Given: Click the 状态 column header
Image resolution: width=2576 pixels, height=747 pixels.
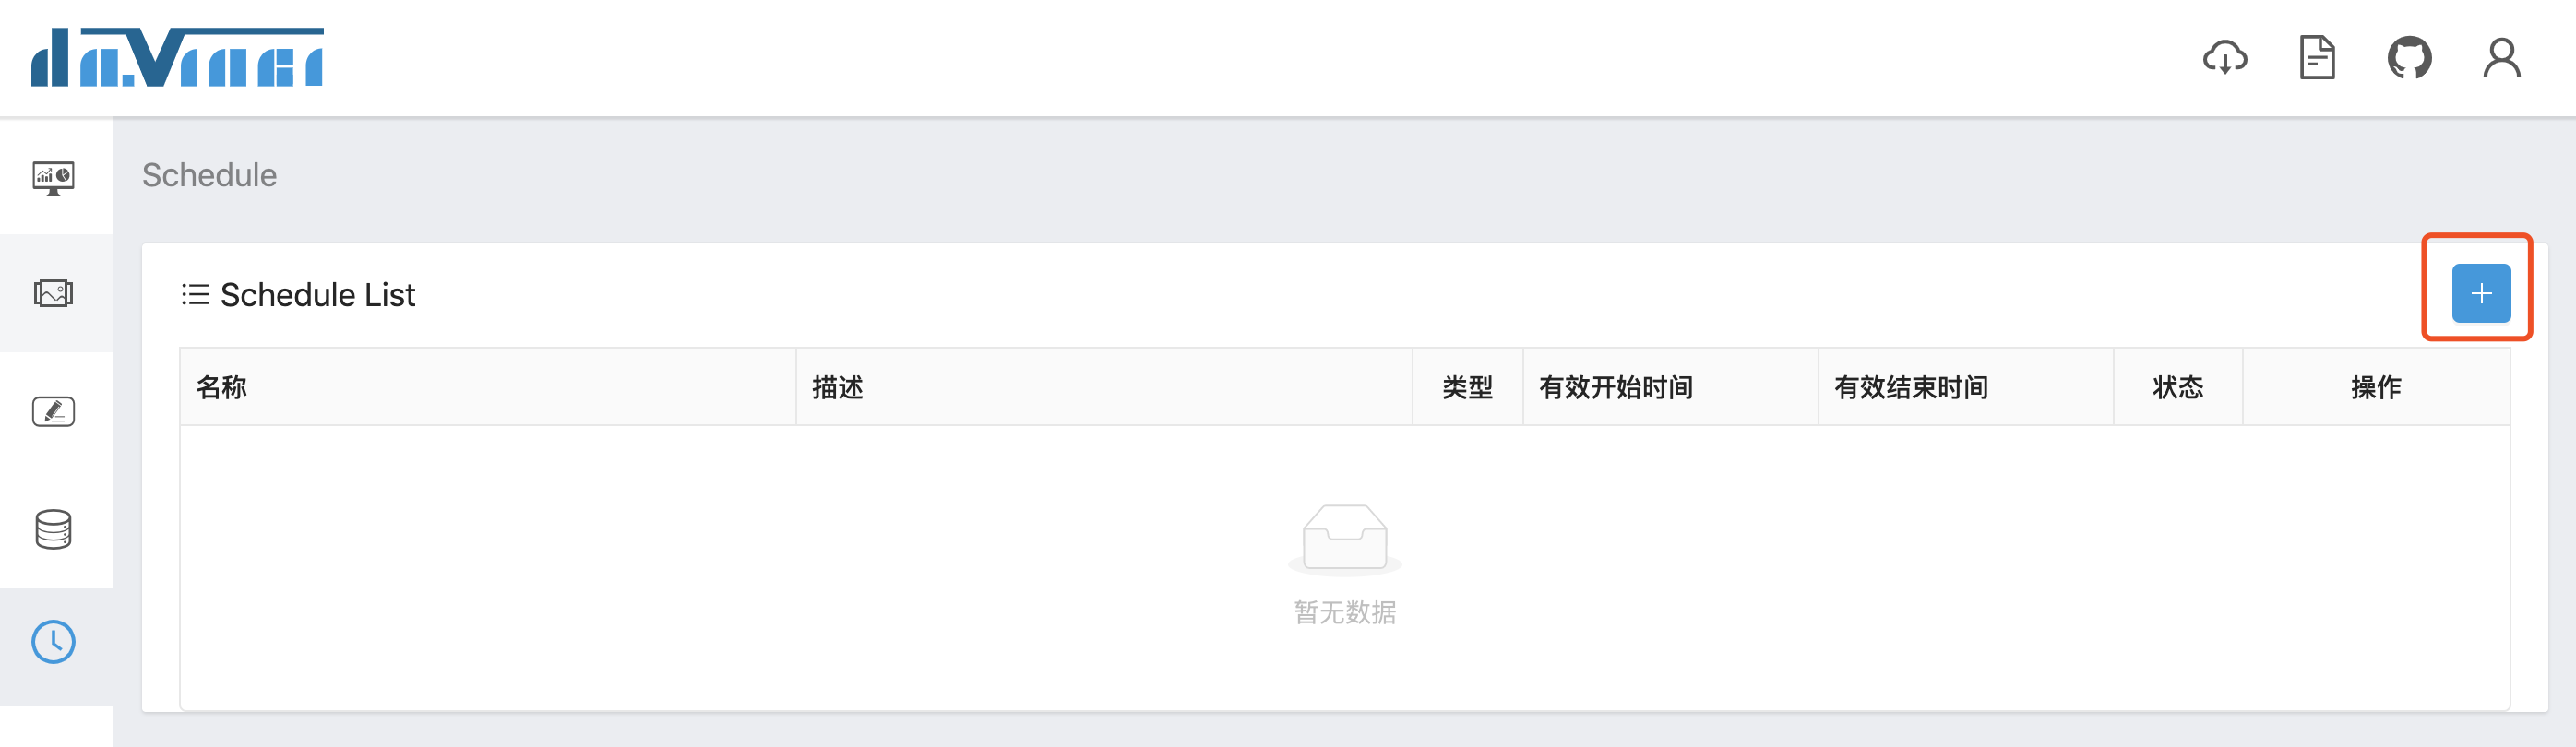Looking at the screenshot, I should (x=2178, y=388).
